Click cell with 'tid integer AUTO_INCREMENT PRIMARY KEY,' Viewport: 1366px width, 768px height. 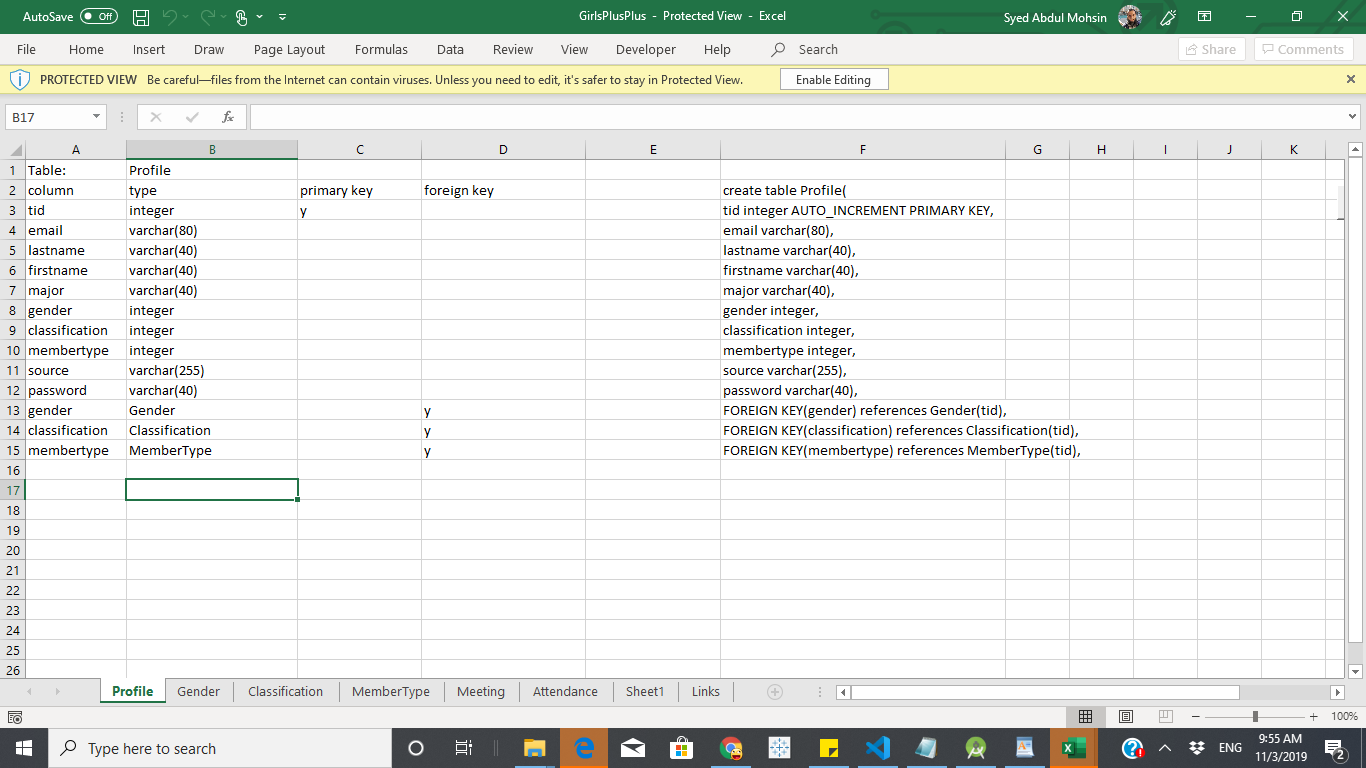[x=863, y=210]
